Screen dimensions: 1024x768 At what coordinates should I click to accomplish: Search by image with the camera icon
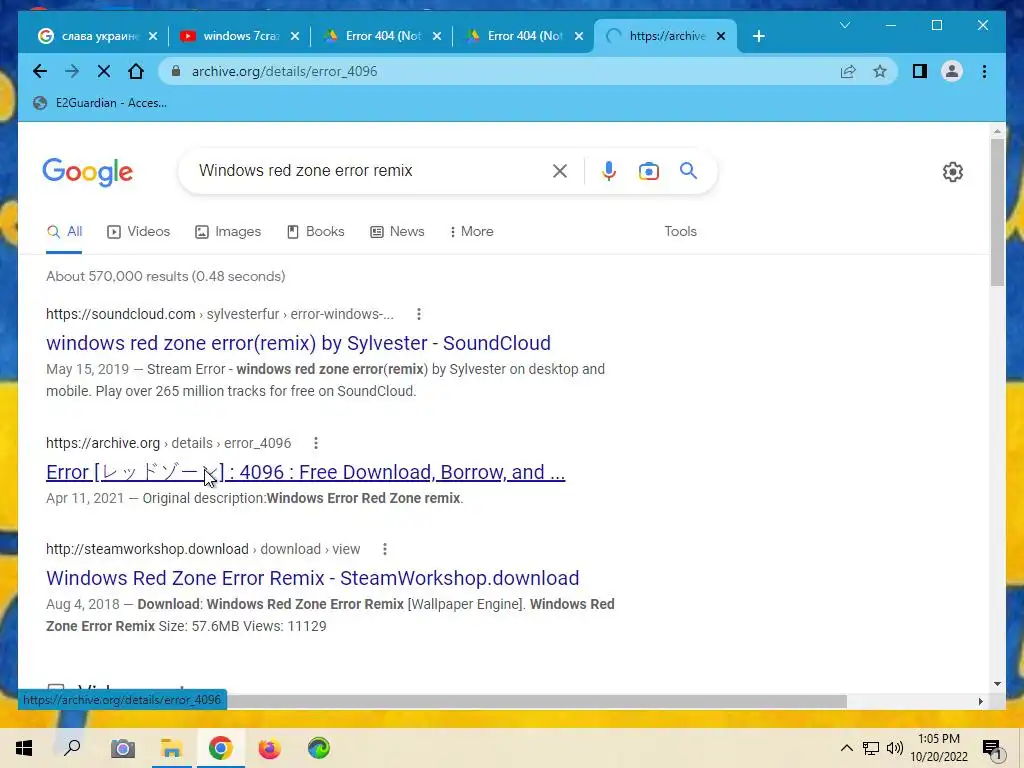tap(648, 171)
